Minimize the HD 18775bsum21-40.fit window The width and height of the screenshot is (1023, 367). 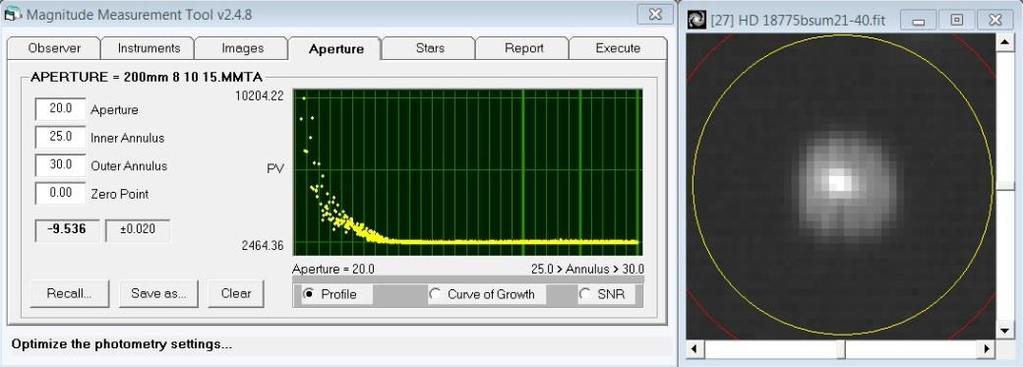[919, 20]
